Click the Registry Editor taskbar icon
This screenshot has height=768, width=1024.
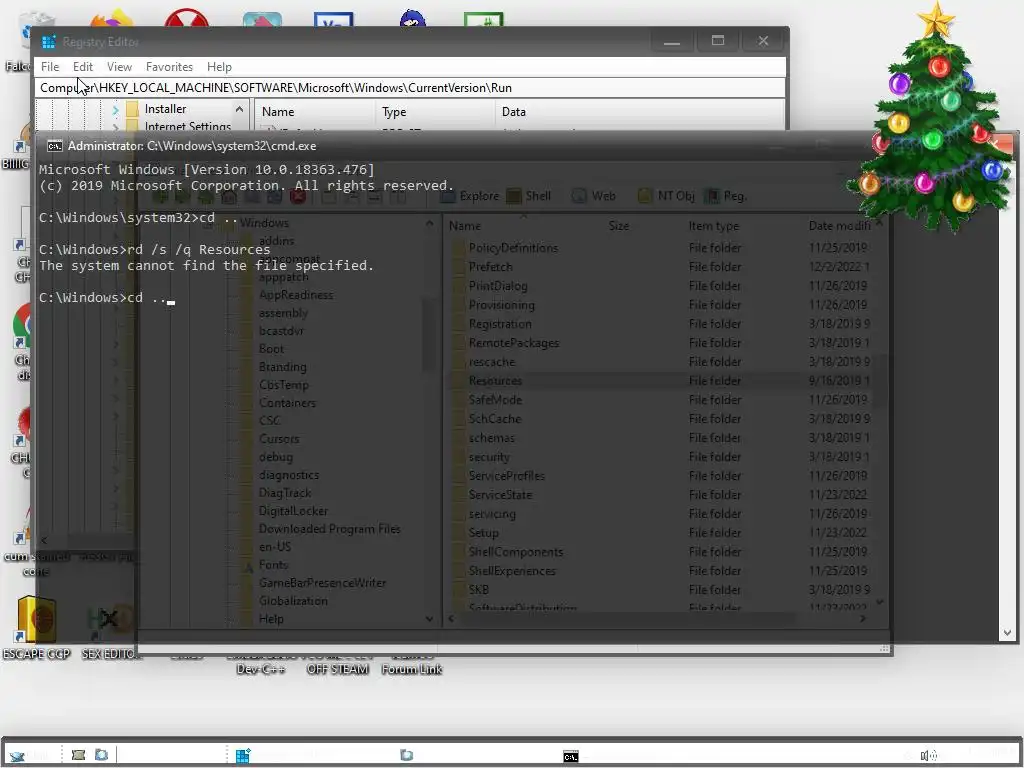(x=243, y=756)
